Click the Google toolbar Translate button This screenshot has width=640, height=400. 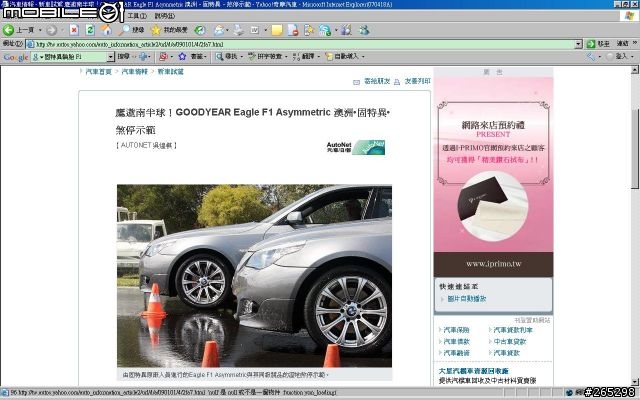tap(304, 56)
